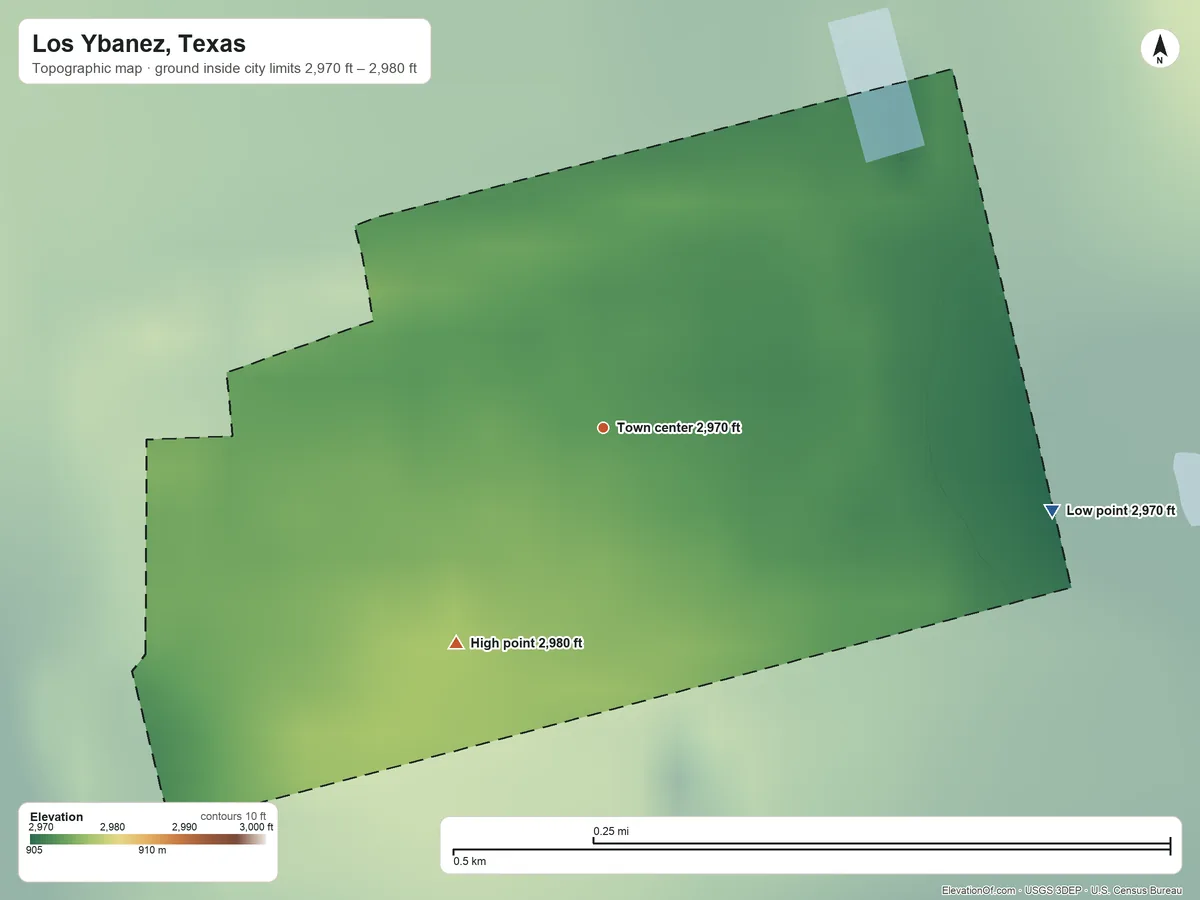Click the Town center circle marker
Image resolution: width=1200 pixels, height=900 pixels.
603,428
